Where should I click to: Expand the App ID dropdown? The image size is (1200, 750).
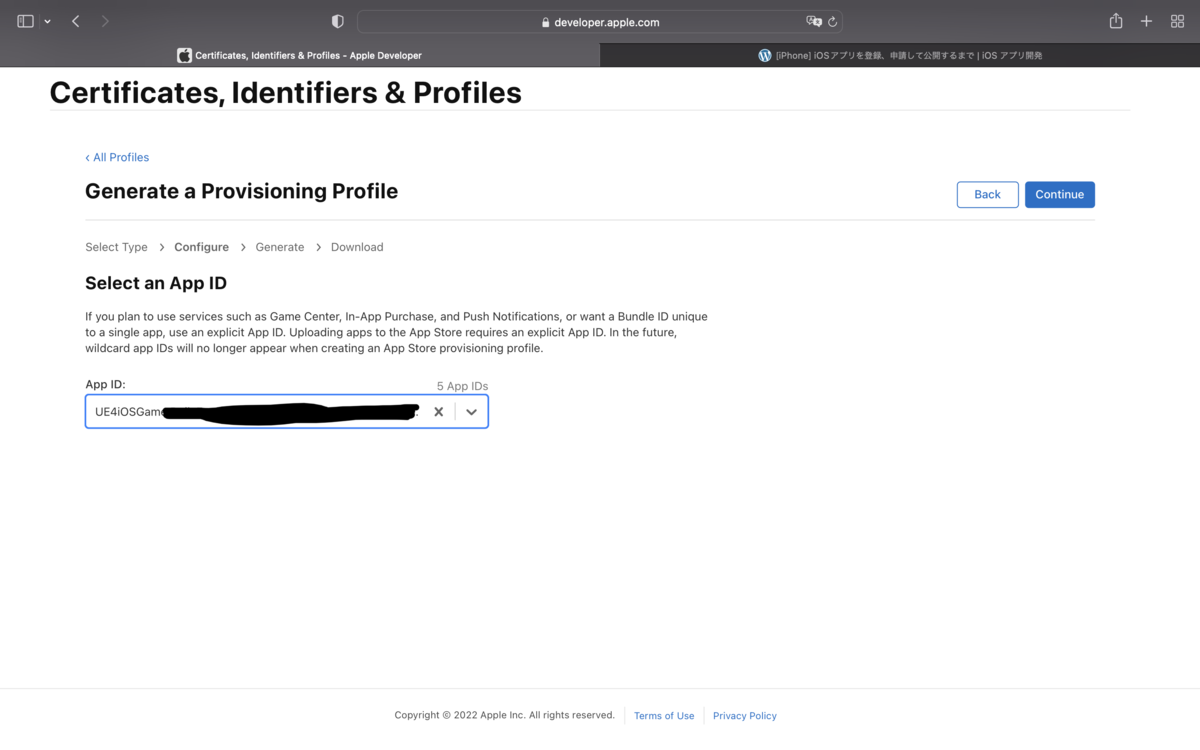(471, 412)
